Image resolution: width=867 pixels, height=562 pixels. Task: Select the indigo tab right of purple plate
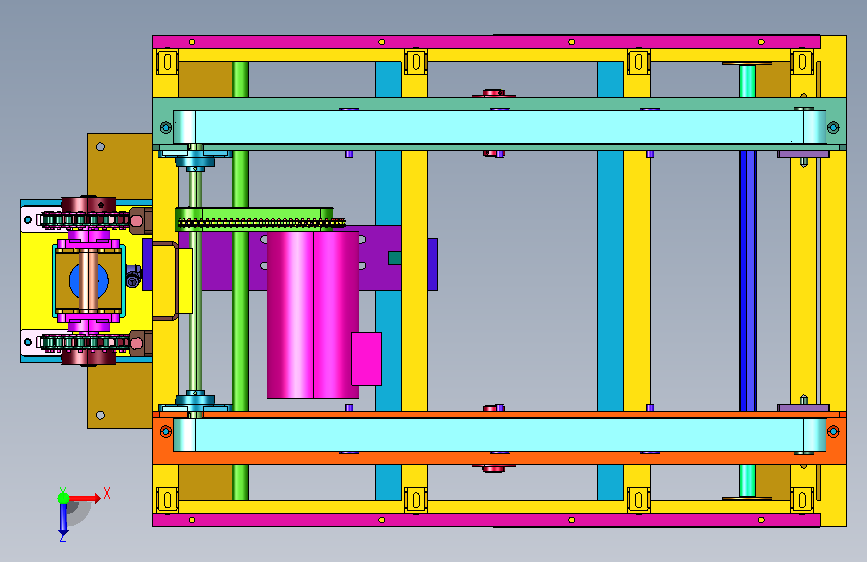(x=432, y=264)
